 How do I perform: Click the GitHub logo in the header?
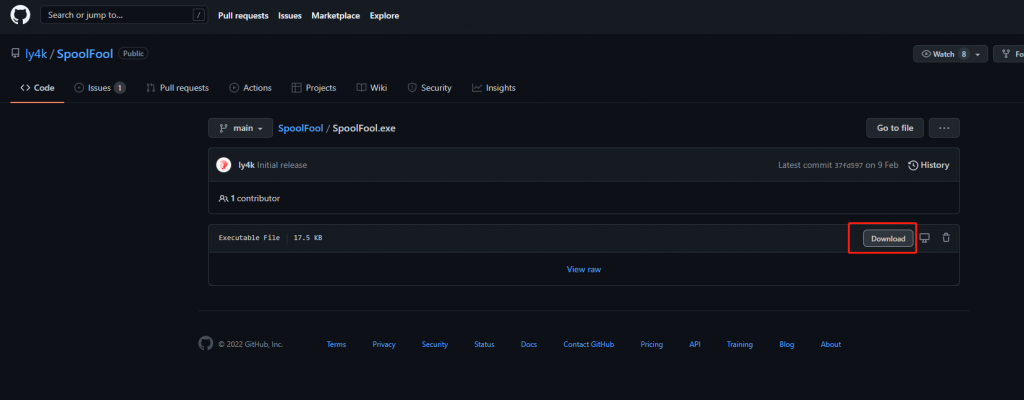[x=20, y=15]
